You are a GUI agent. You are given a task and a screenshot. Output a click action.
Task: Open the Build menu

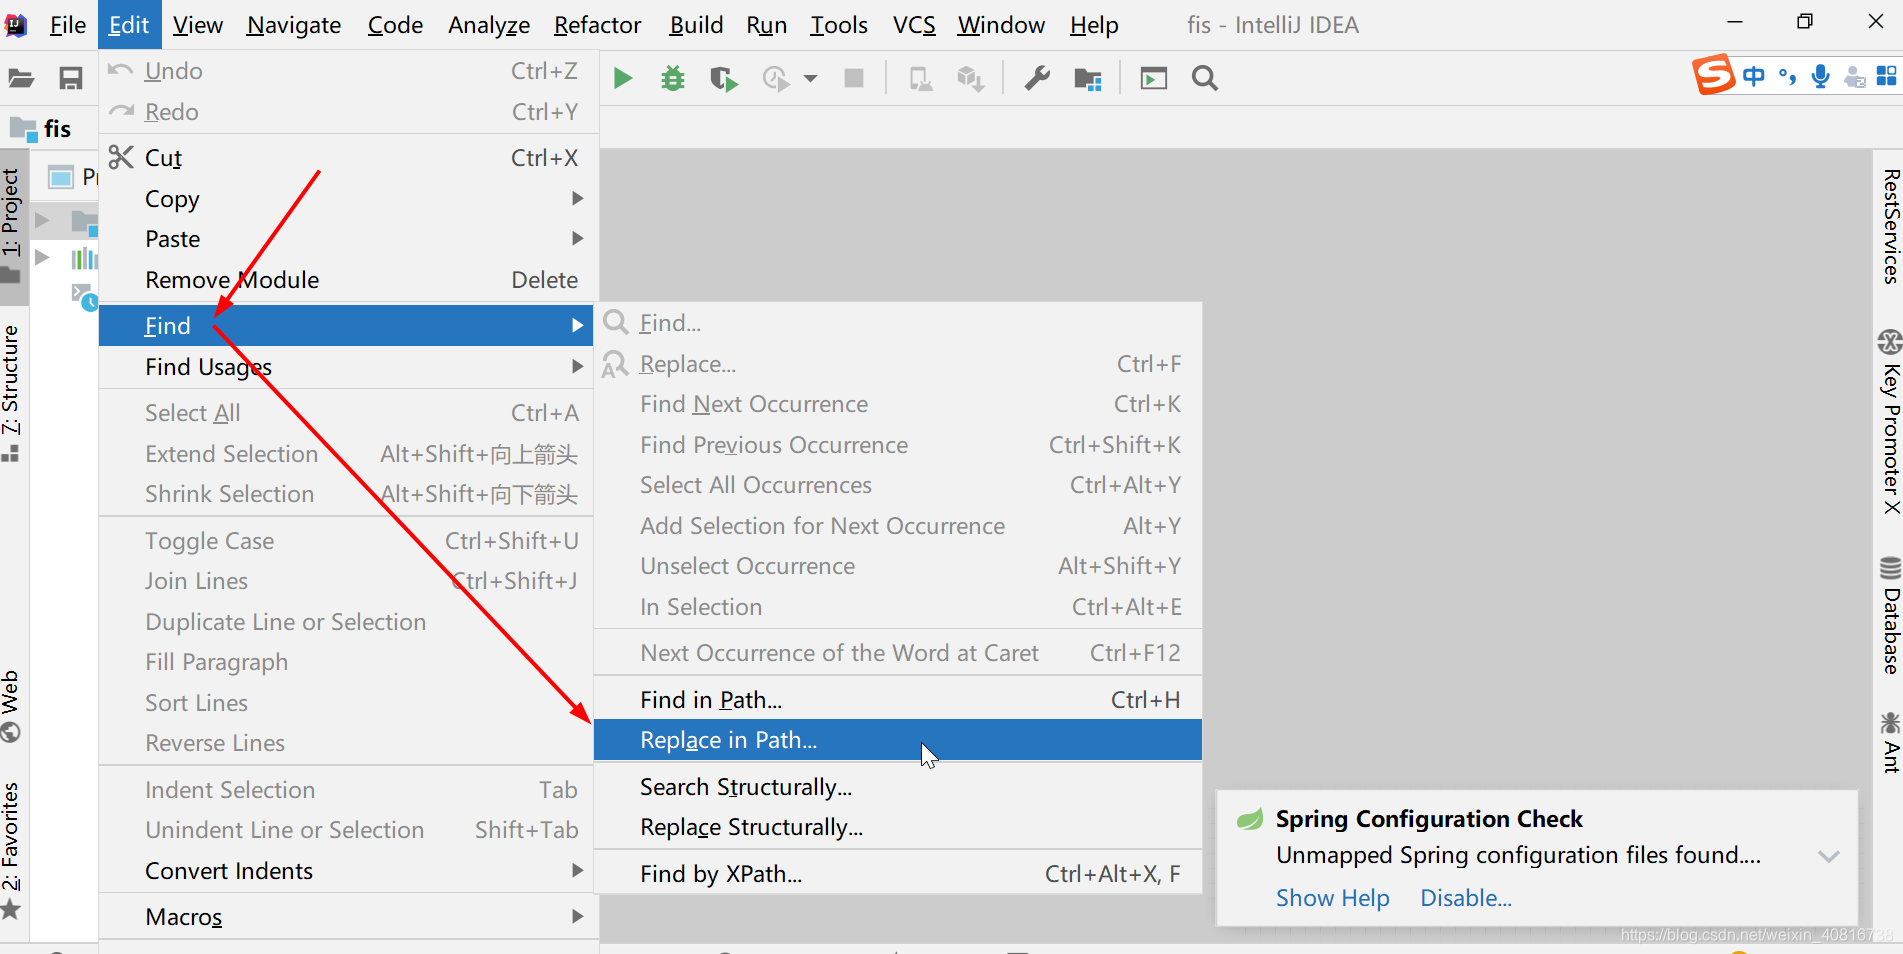point(696,25)
